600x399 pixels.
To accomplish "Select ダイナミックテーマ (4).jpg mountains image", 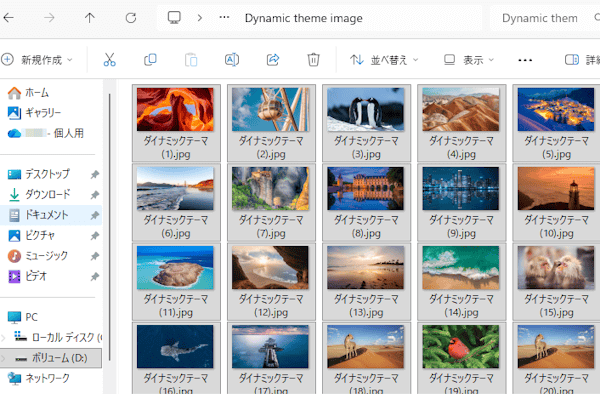I will tap(461, 123).
